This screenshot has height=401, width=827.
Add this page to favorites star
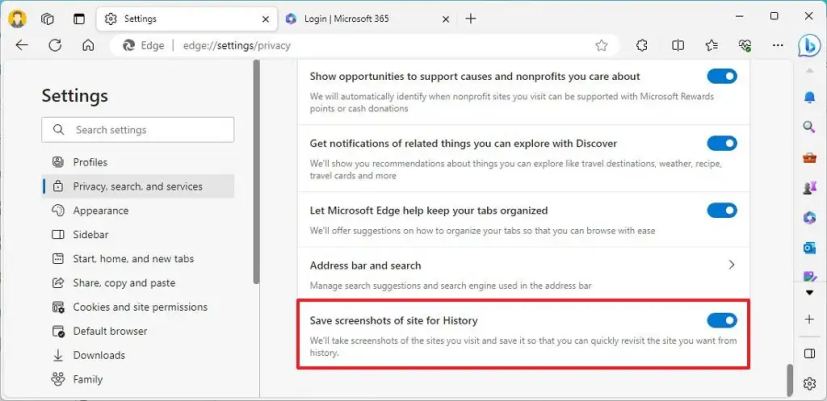tap(601, 46)
